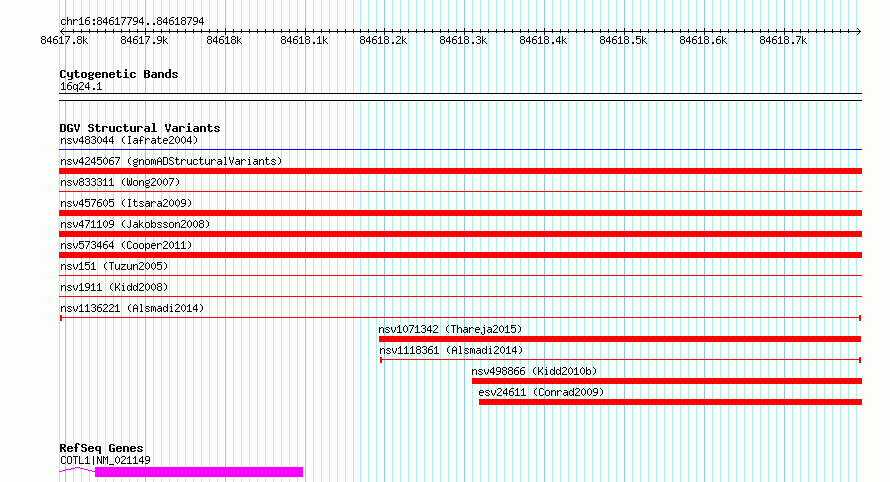Open the RefSeq Genes track title
The height and width of the screenshot is (482, 890).
coord(101,448)
